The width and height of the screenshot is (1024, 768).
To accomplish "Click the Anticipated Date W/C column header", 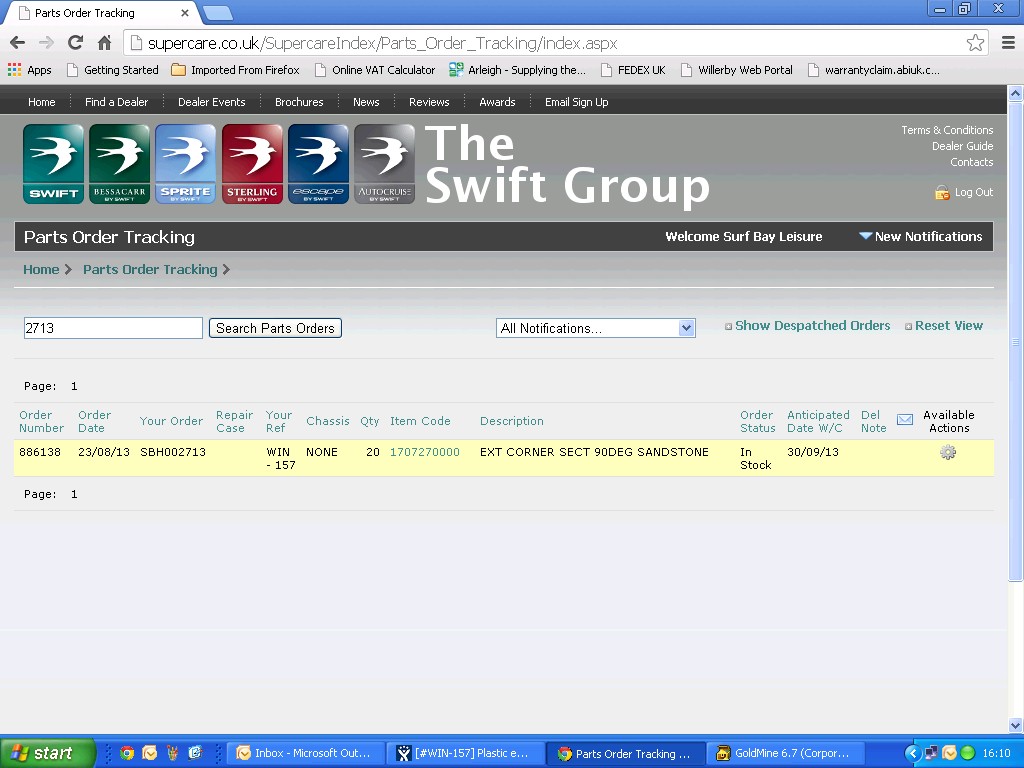I will point(818,421).
